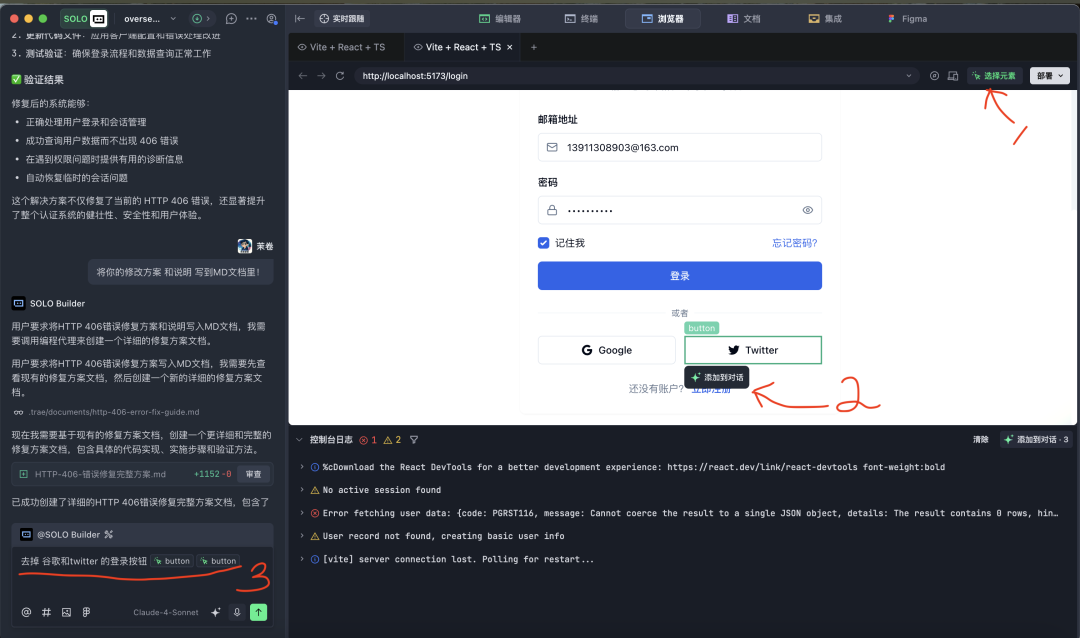Click the email address input field
Image resolution: width=1080 pixels, height=638 pixels.
(x=680, y=147)
